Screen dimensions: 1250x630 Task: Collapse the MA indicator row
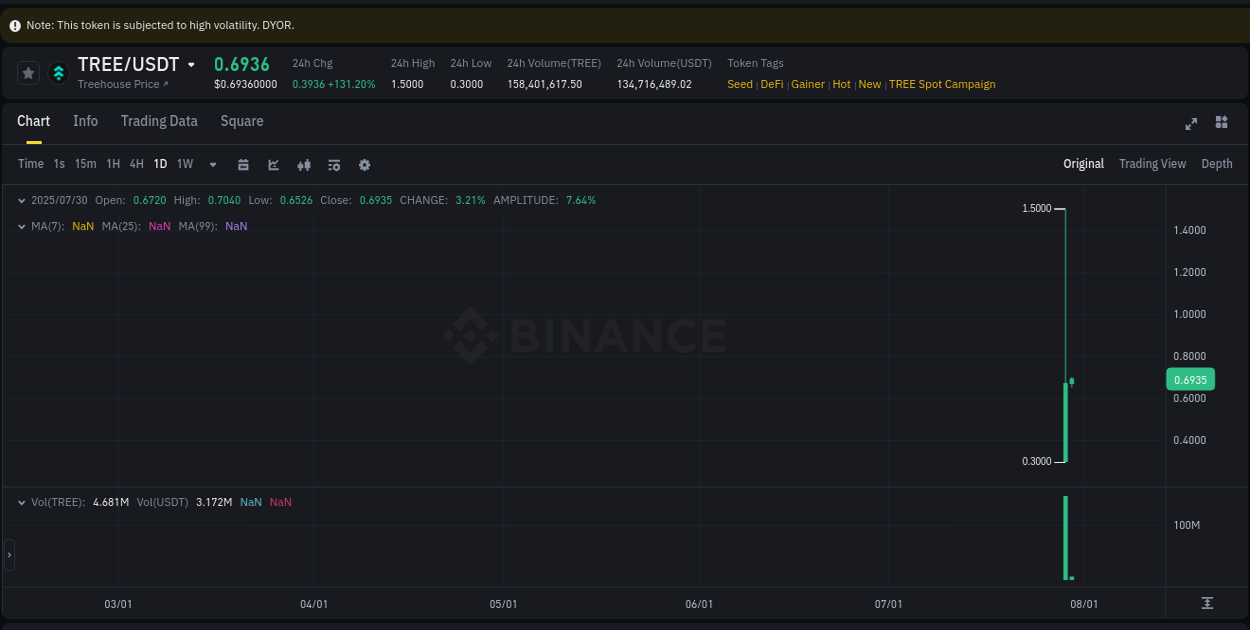tap(21, 226)
